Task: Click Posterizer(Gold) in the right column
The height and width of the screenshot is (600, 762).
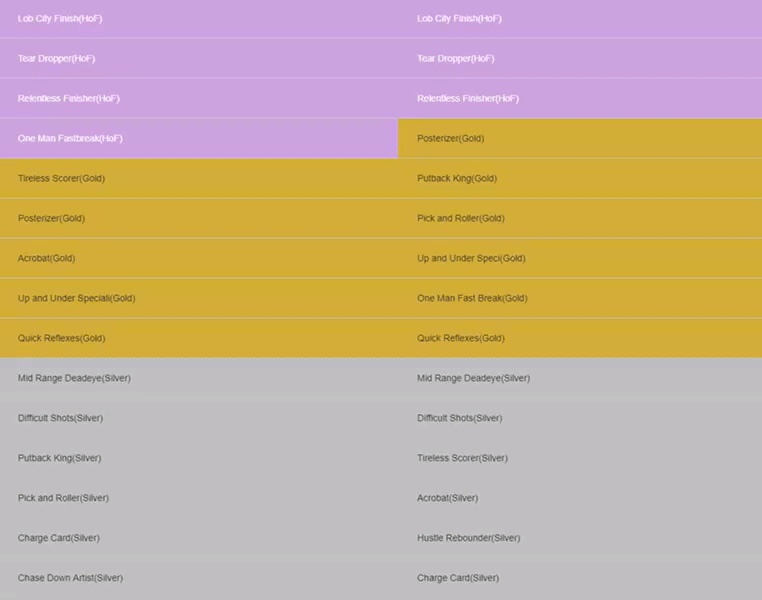Action: 580,138
